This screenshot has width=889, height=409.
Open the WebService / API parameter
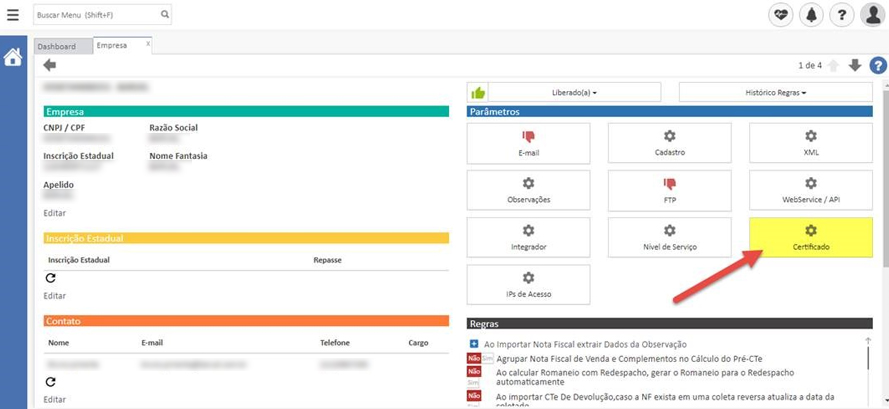[811, 191]
